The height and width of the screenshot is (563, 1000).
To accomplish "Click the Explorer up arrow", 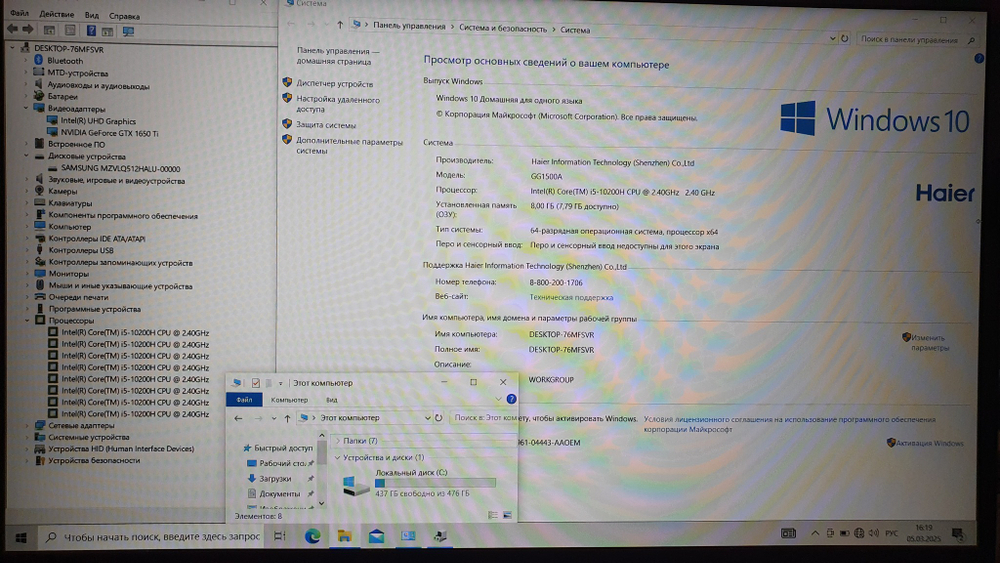I will point(288,418).
